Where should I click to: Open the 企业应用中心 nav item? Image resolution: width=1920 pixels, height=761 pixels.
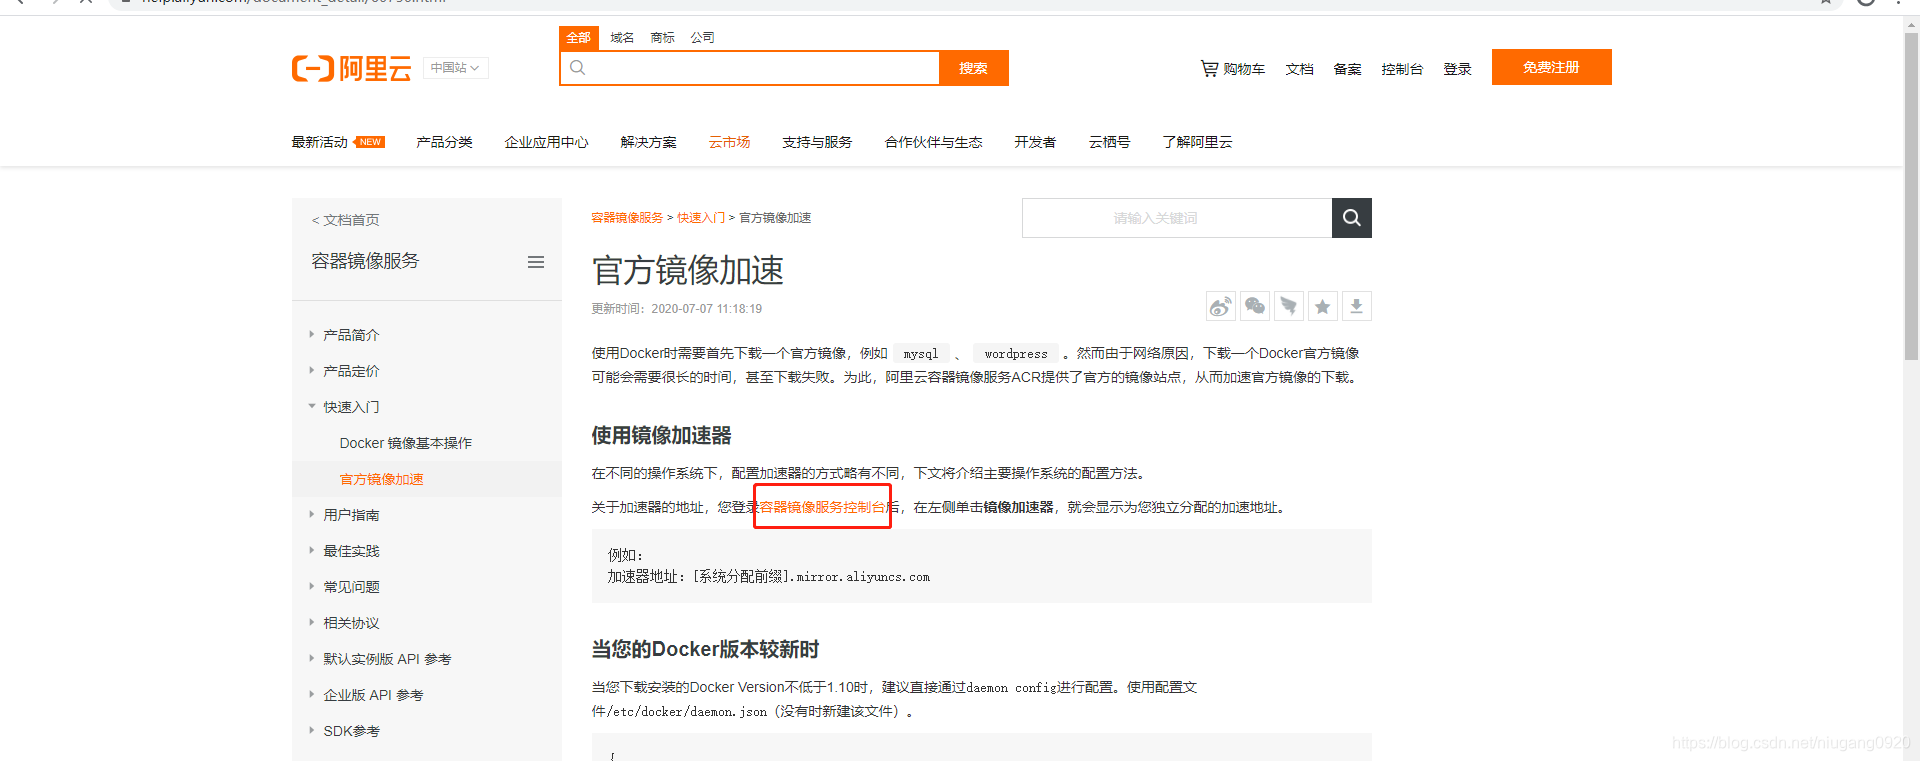tap(546, 142)
